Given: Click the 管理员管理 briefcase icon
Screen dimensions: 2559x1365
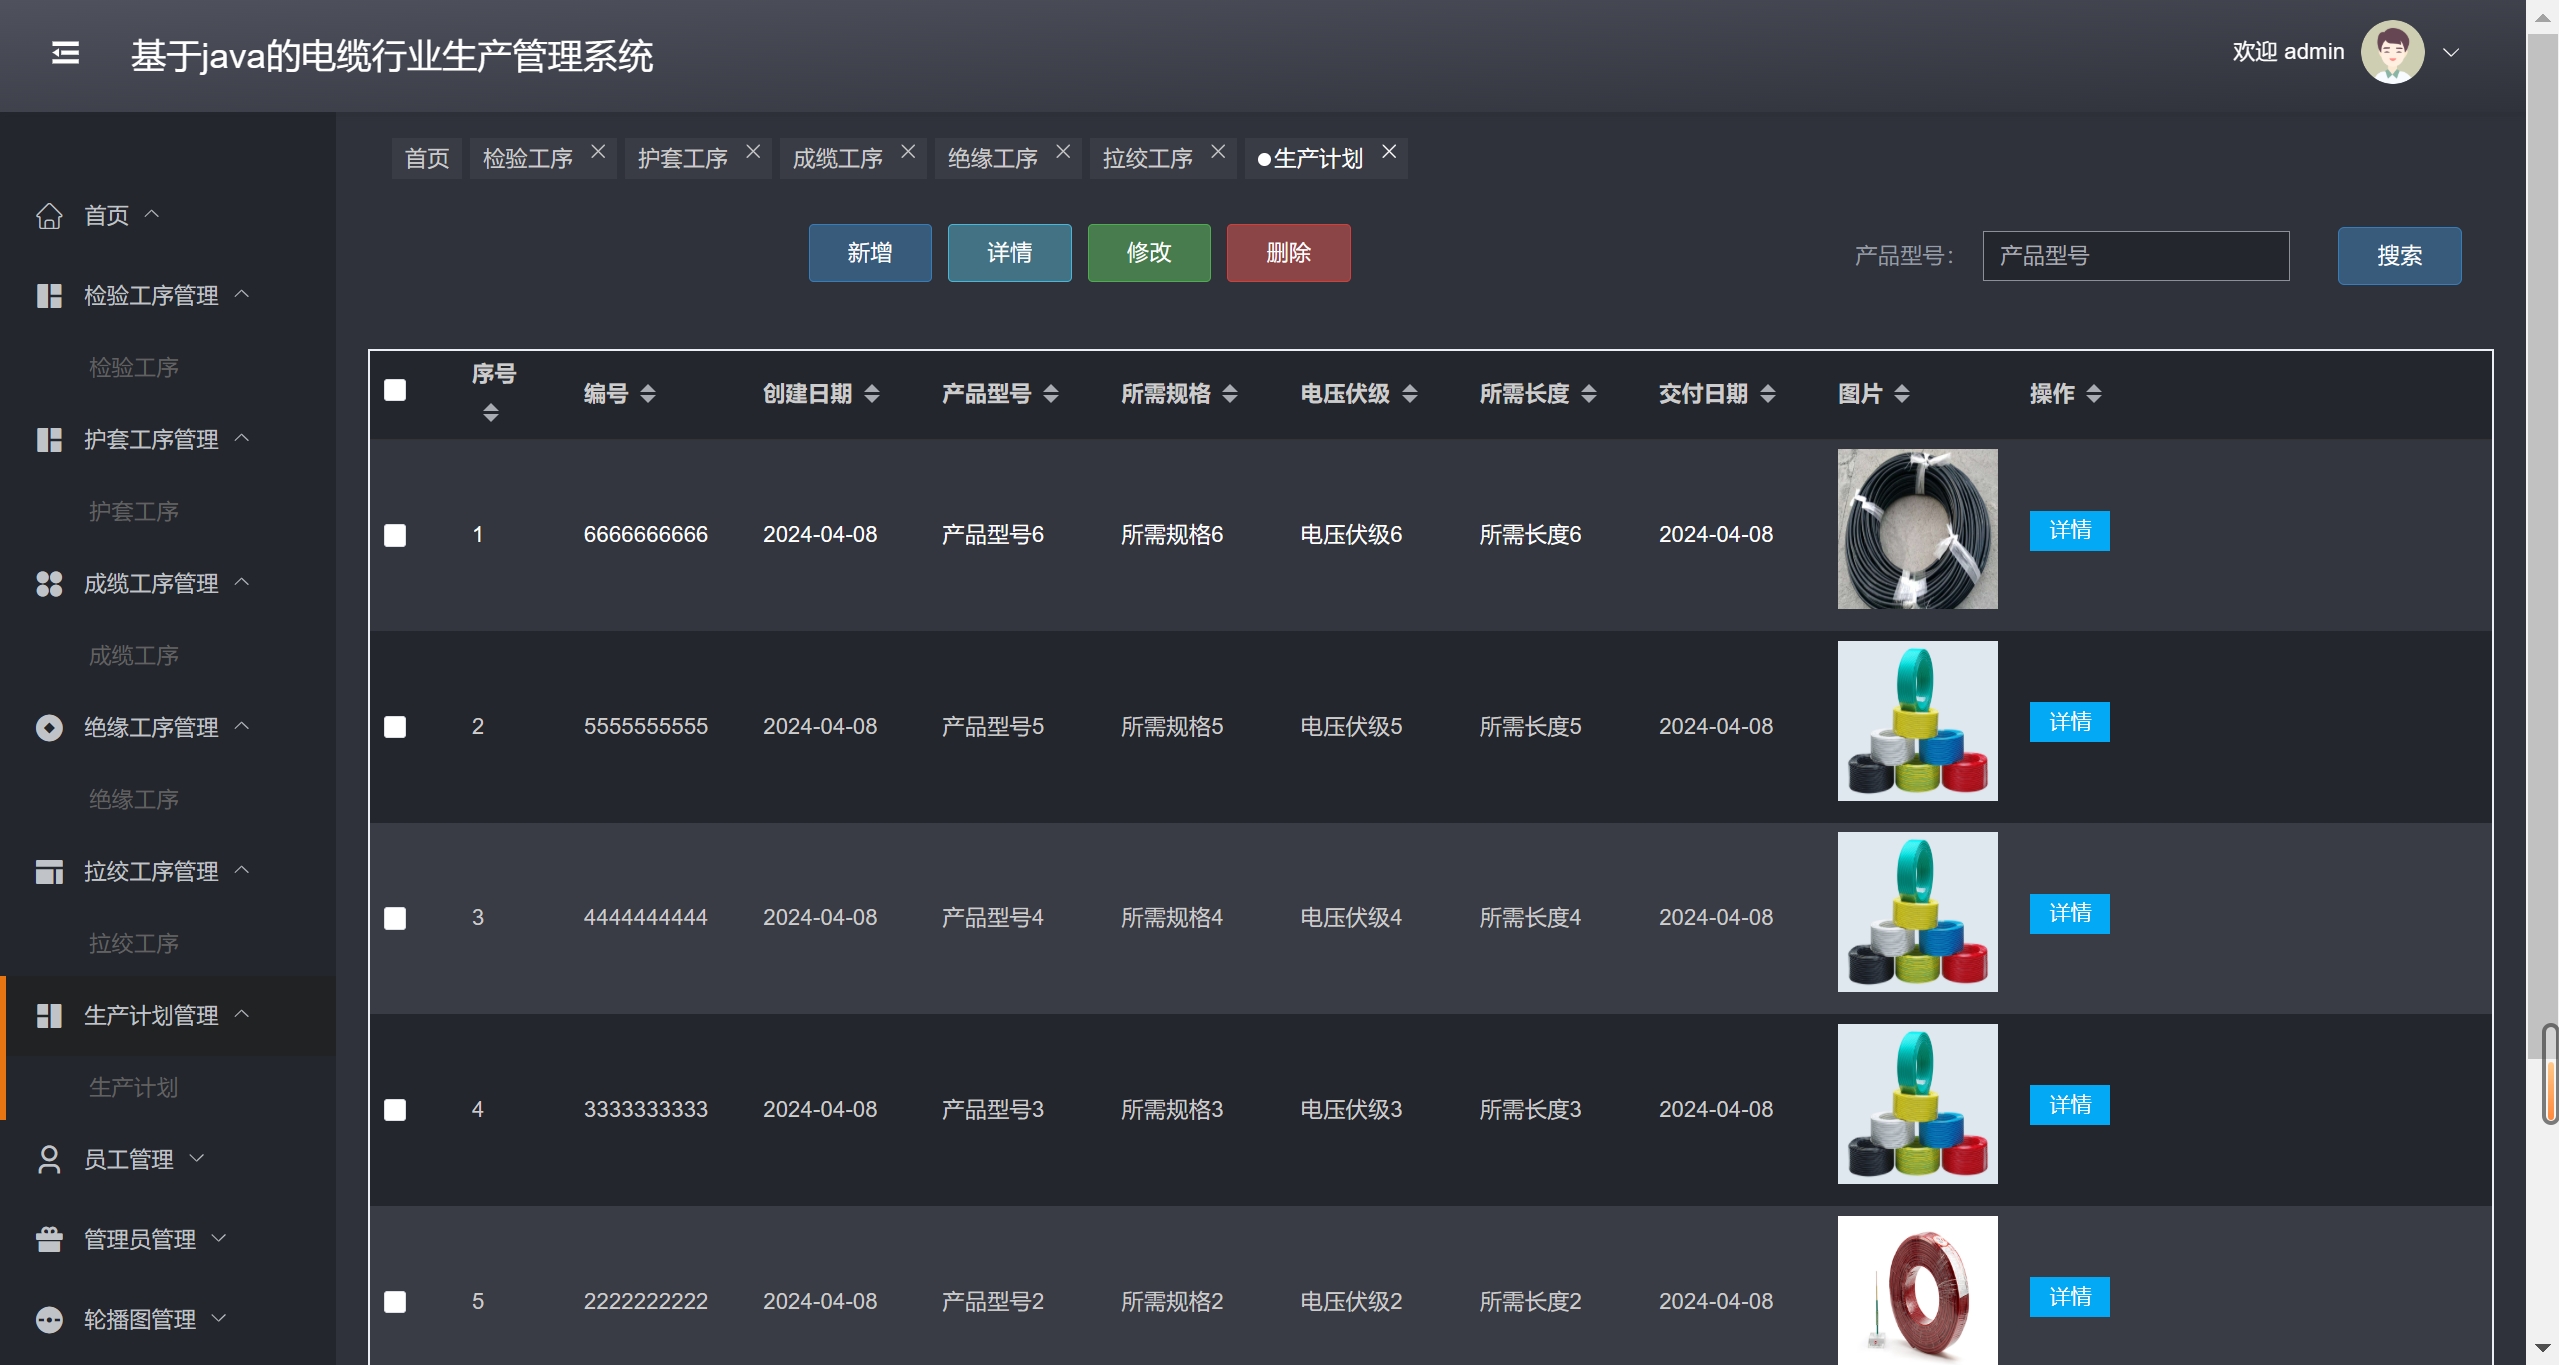Looking at the screenshot, I should point(49,1240).
